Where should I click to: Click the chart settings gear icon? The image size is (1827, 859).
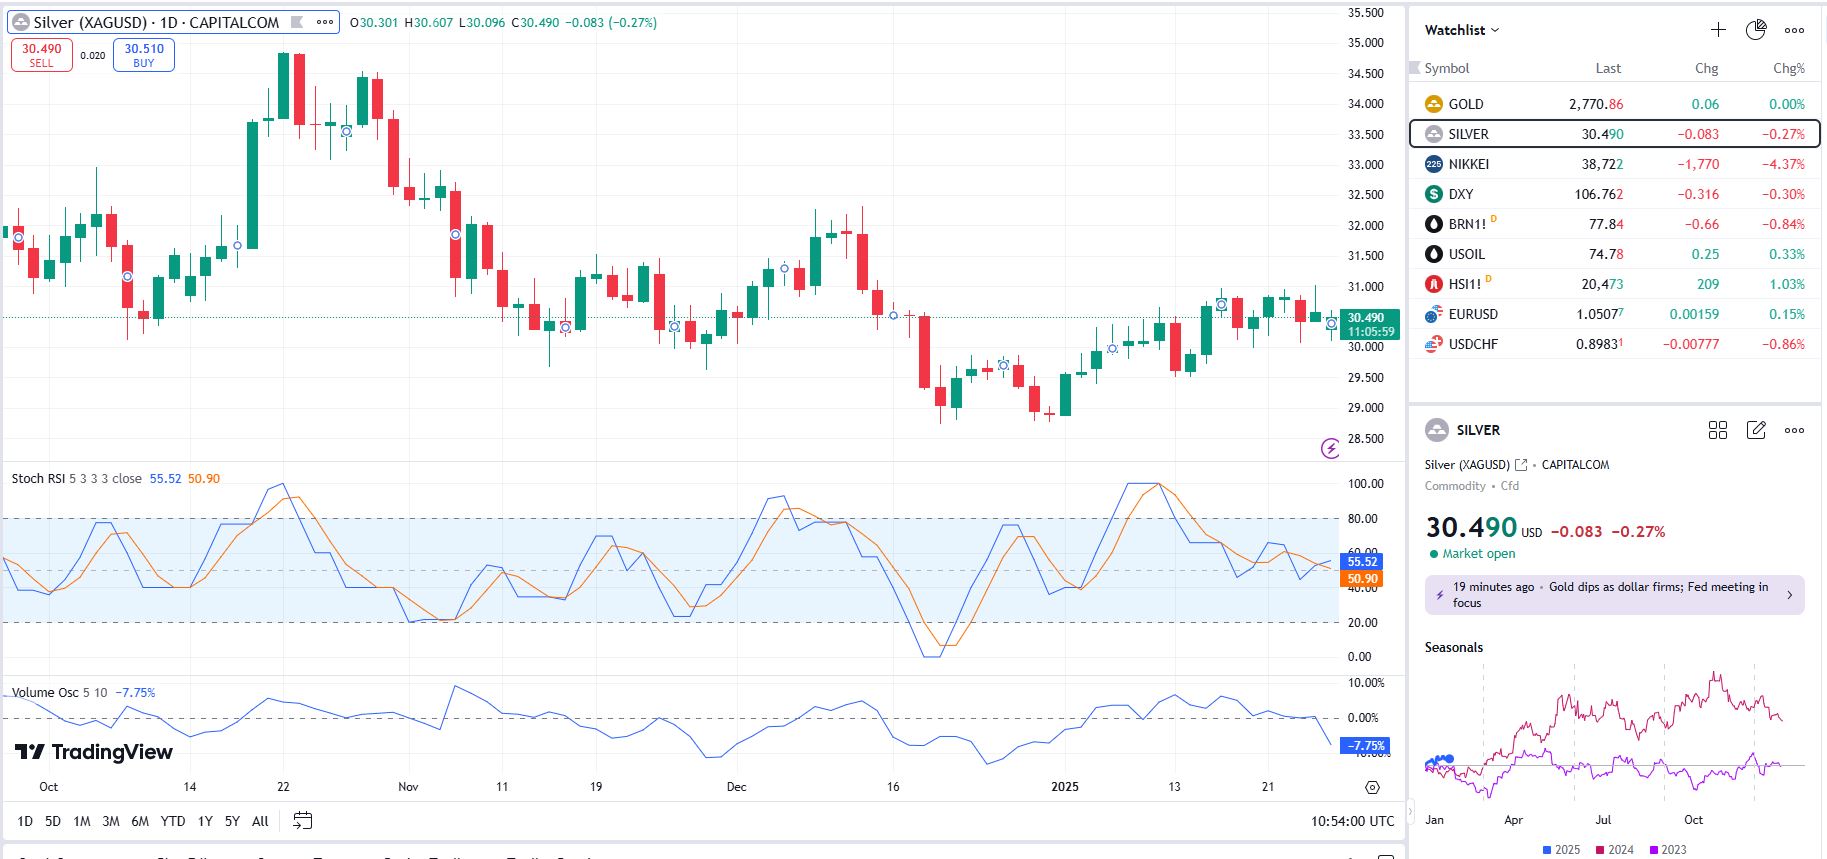click(x=1372, y=788)
